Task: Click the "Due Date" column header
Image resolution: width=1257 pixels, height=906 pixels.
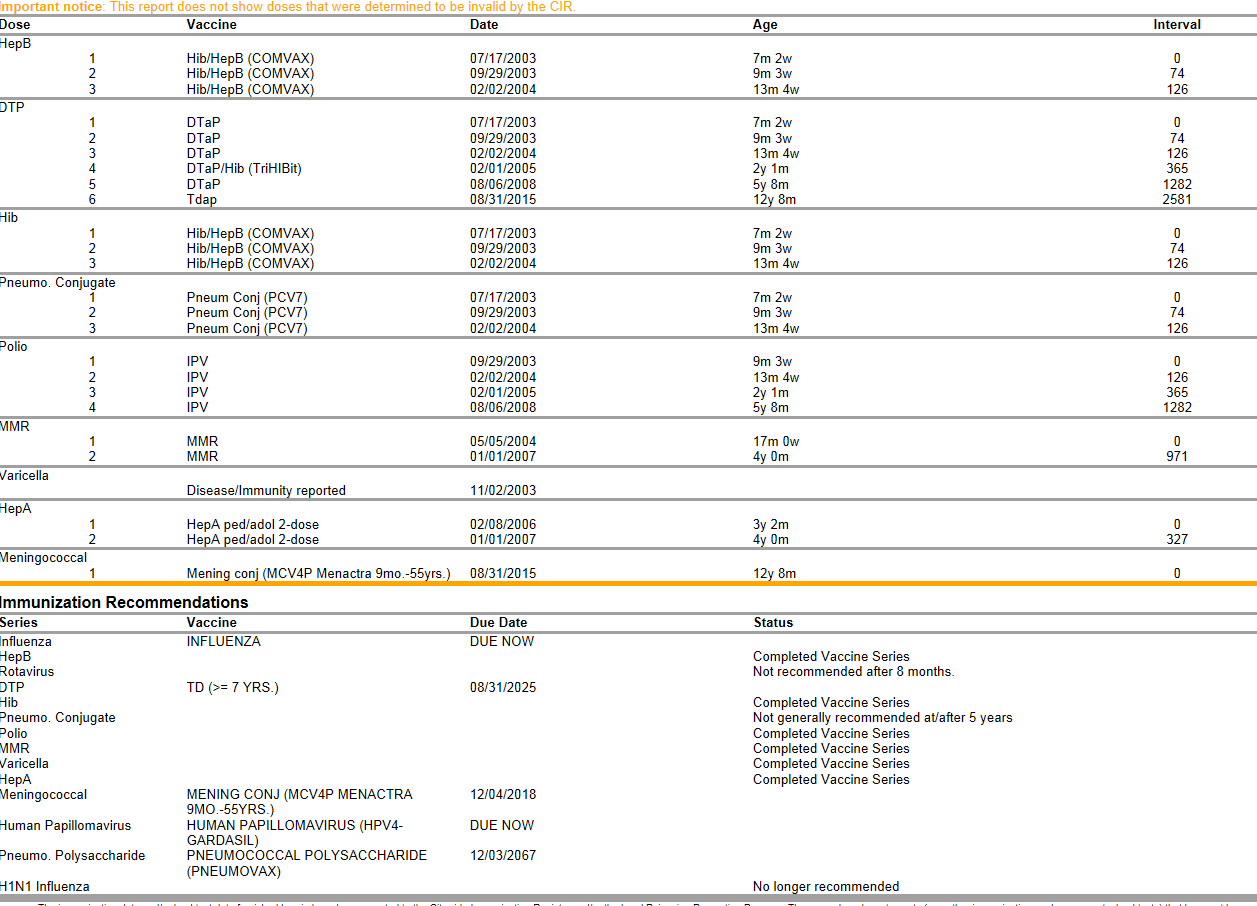Action: coord(499,623)
